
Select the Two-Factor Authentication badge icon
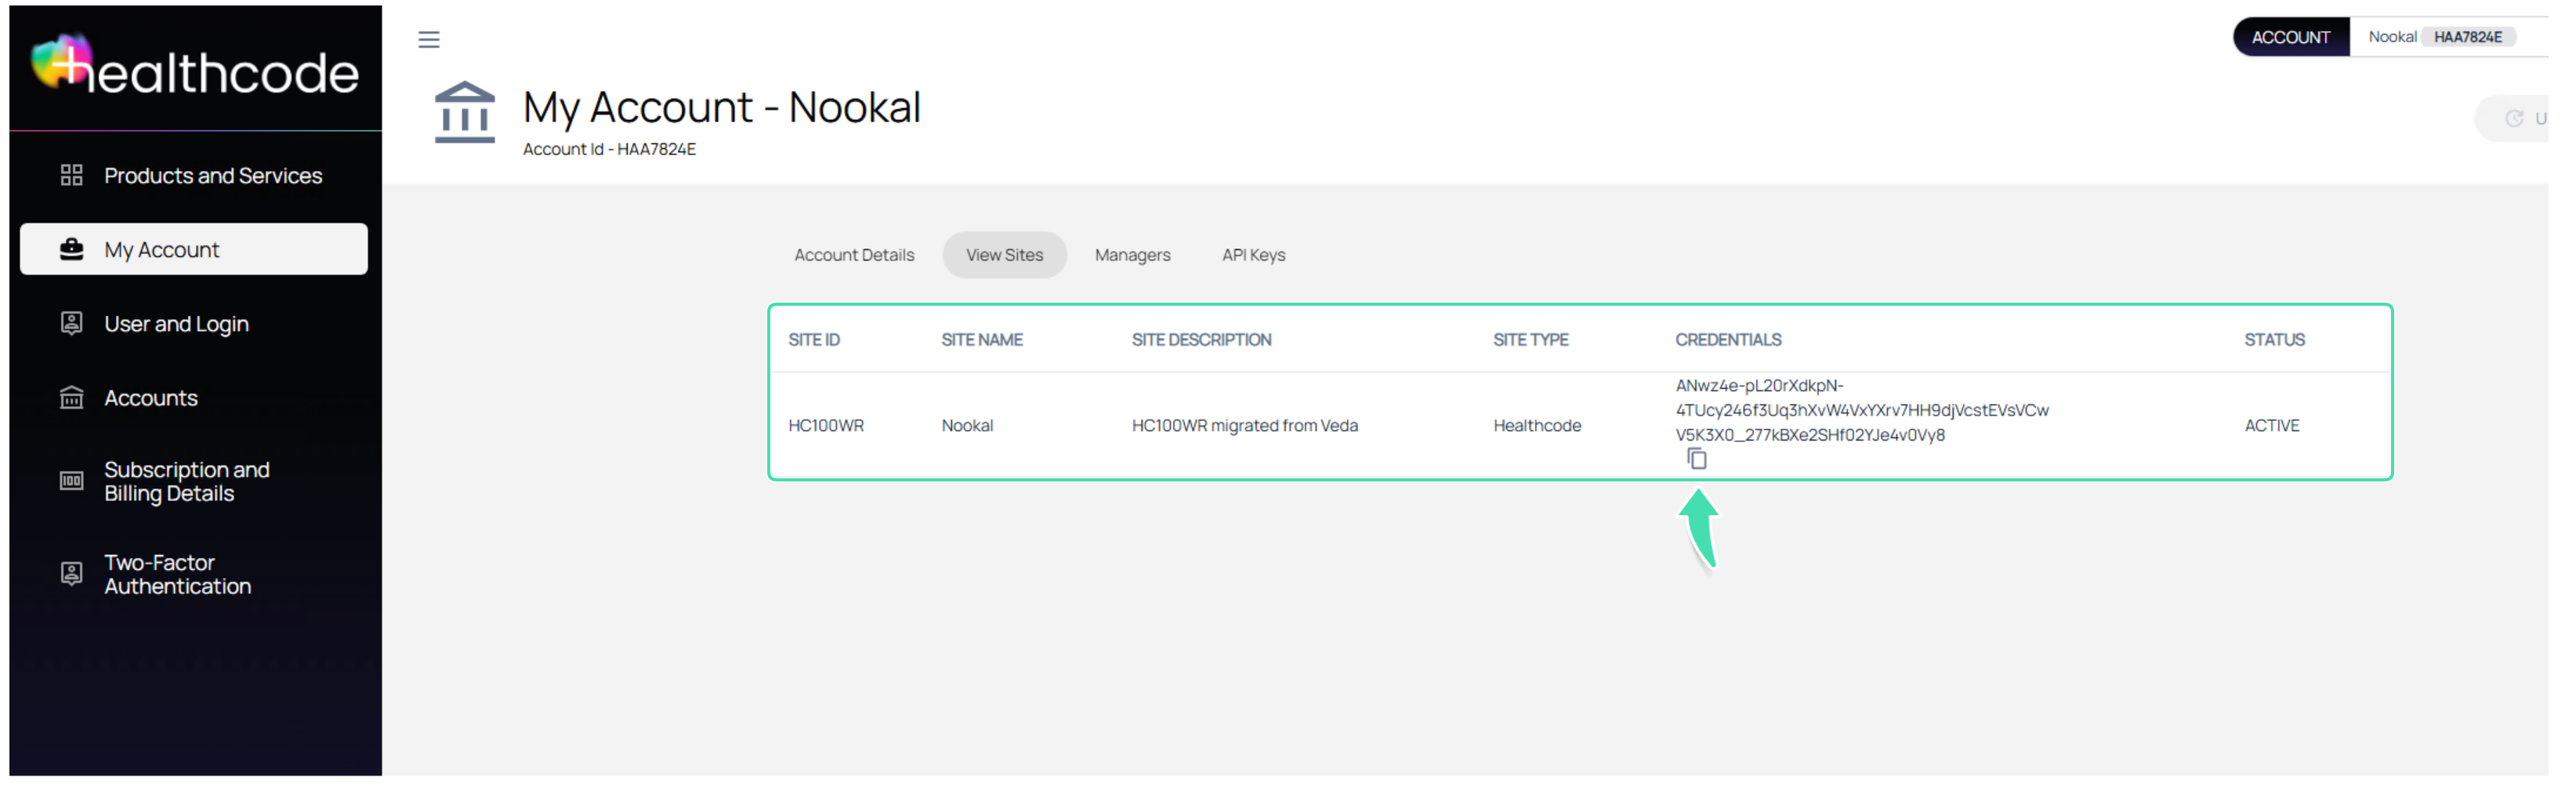click(70, 573)
